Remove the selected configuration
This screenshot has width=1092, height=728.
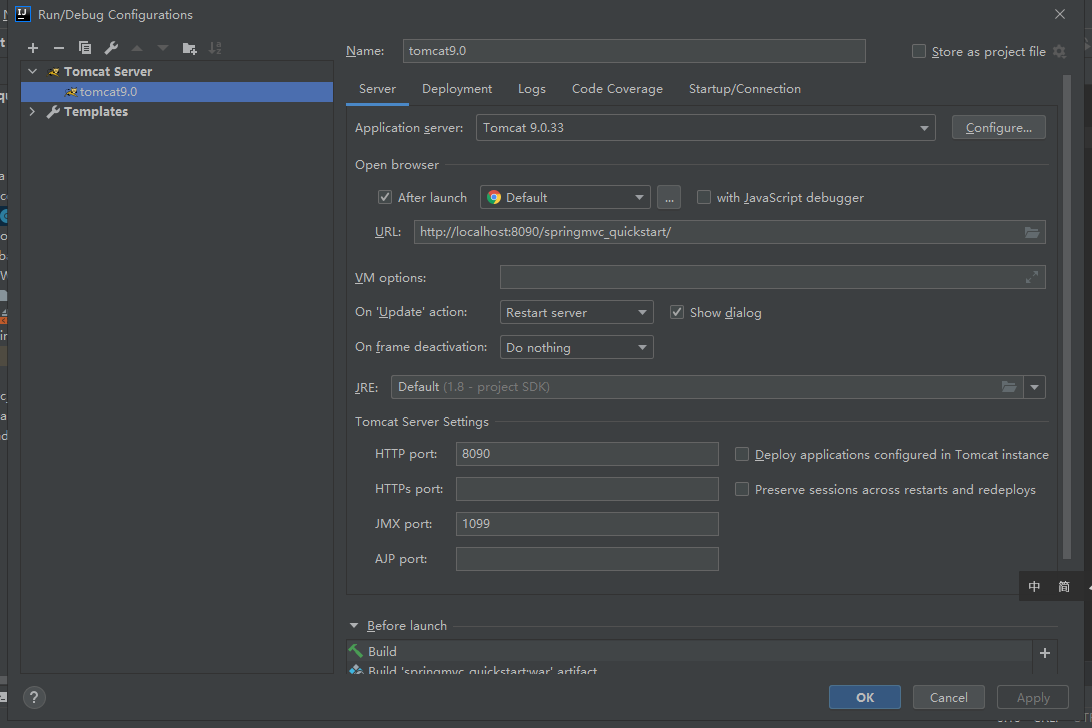tap(59, 48)
